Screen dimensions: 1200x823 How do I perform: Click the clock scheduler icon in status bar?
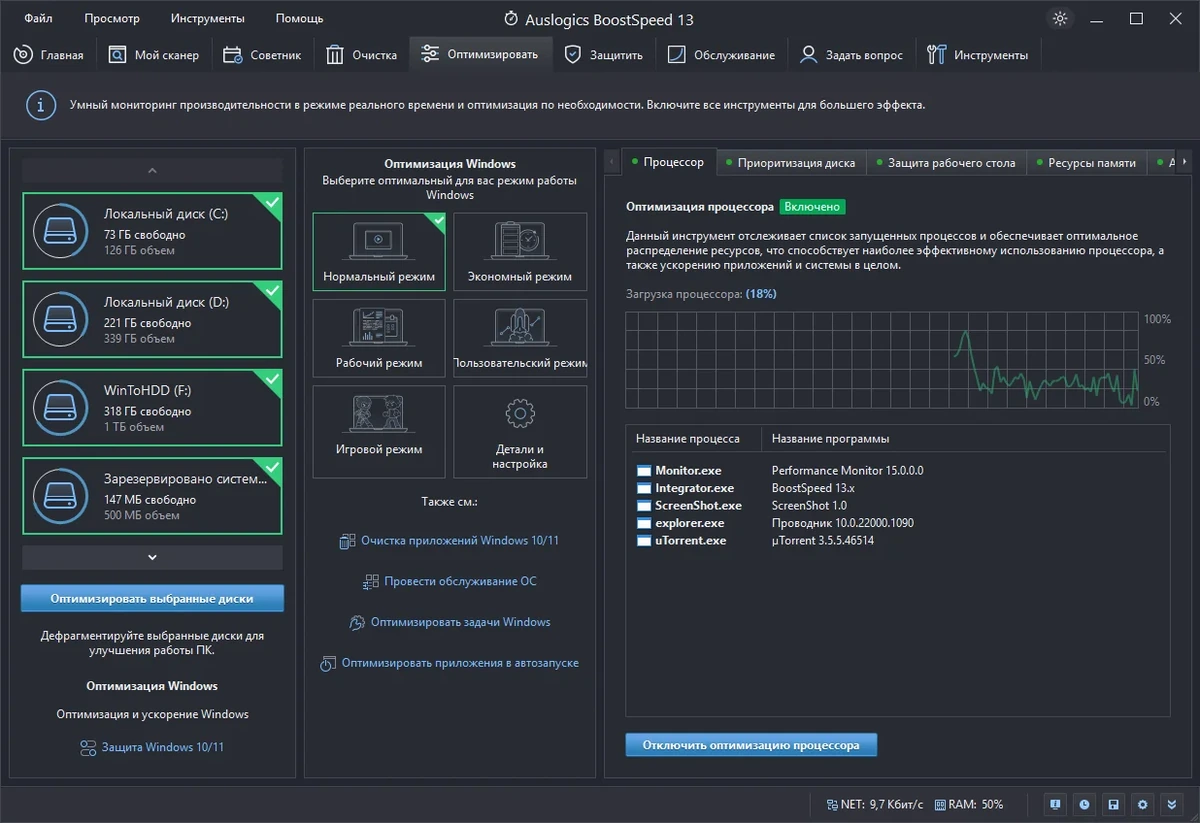[1085, 804]
